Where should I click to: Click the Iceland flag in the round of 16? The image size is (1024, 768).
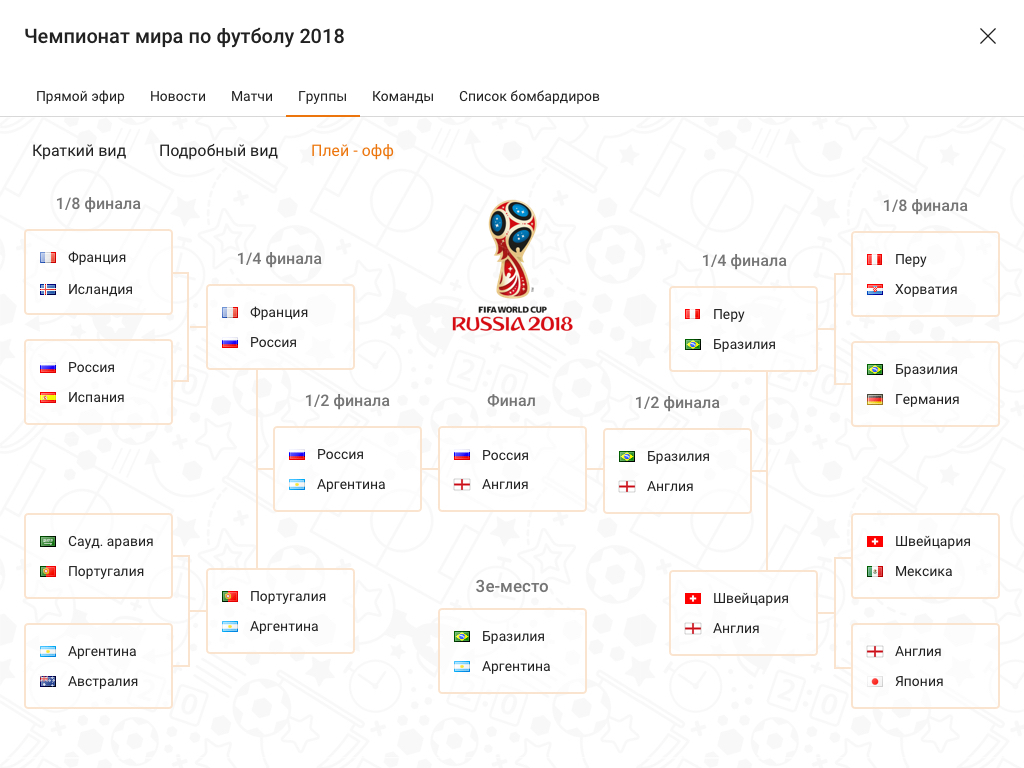point(48,290)
